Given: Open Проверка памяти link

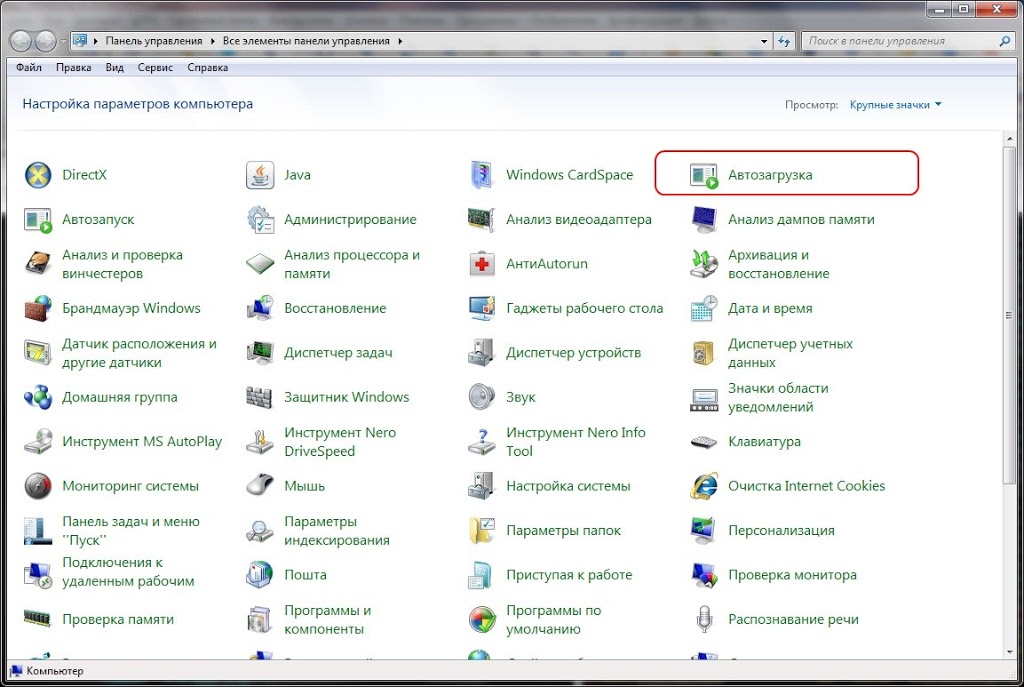Looking at the screenshot, I should [x=118, y=619].
